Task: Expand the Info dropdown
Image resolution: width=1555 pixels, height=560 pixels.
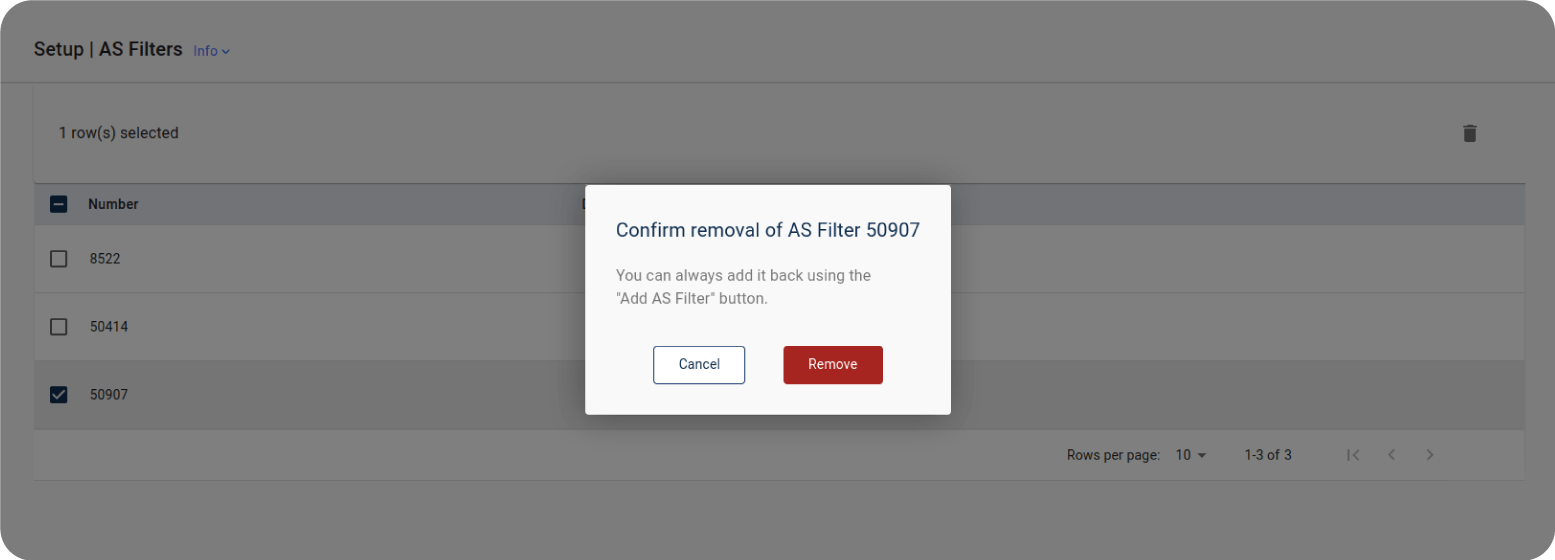Action: [x=211, y=51]
